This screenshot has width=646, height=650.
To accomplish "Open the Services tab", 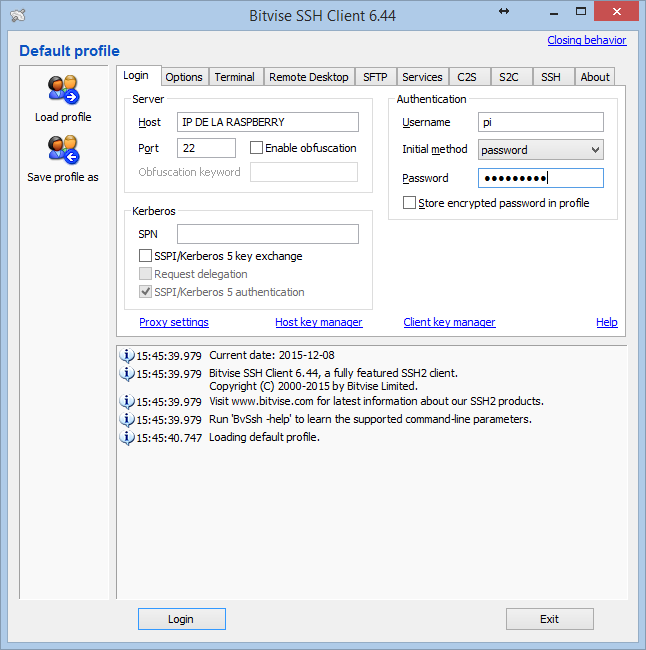I will click(422, 77).
